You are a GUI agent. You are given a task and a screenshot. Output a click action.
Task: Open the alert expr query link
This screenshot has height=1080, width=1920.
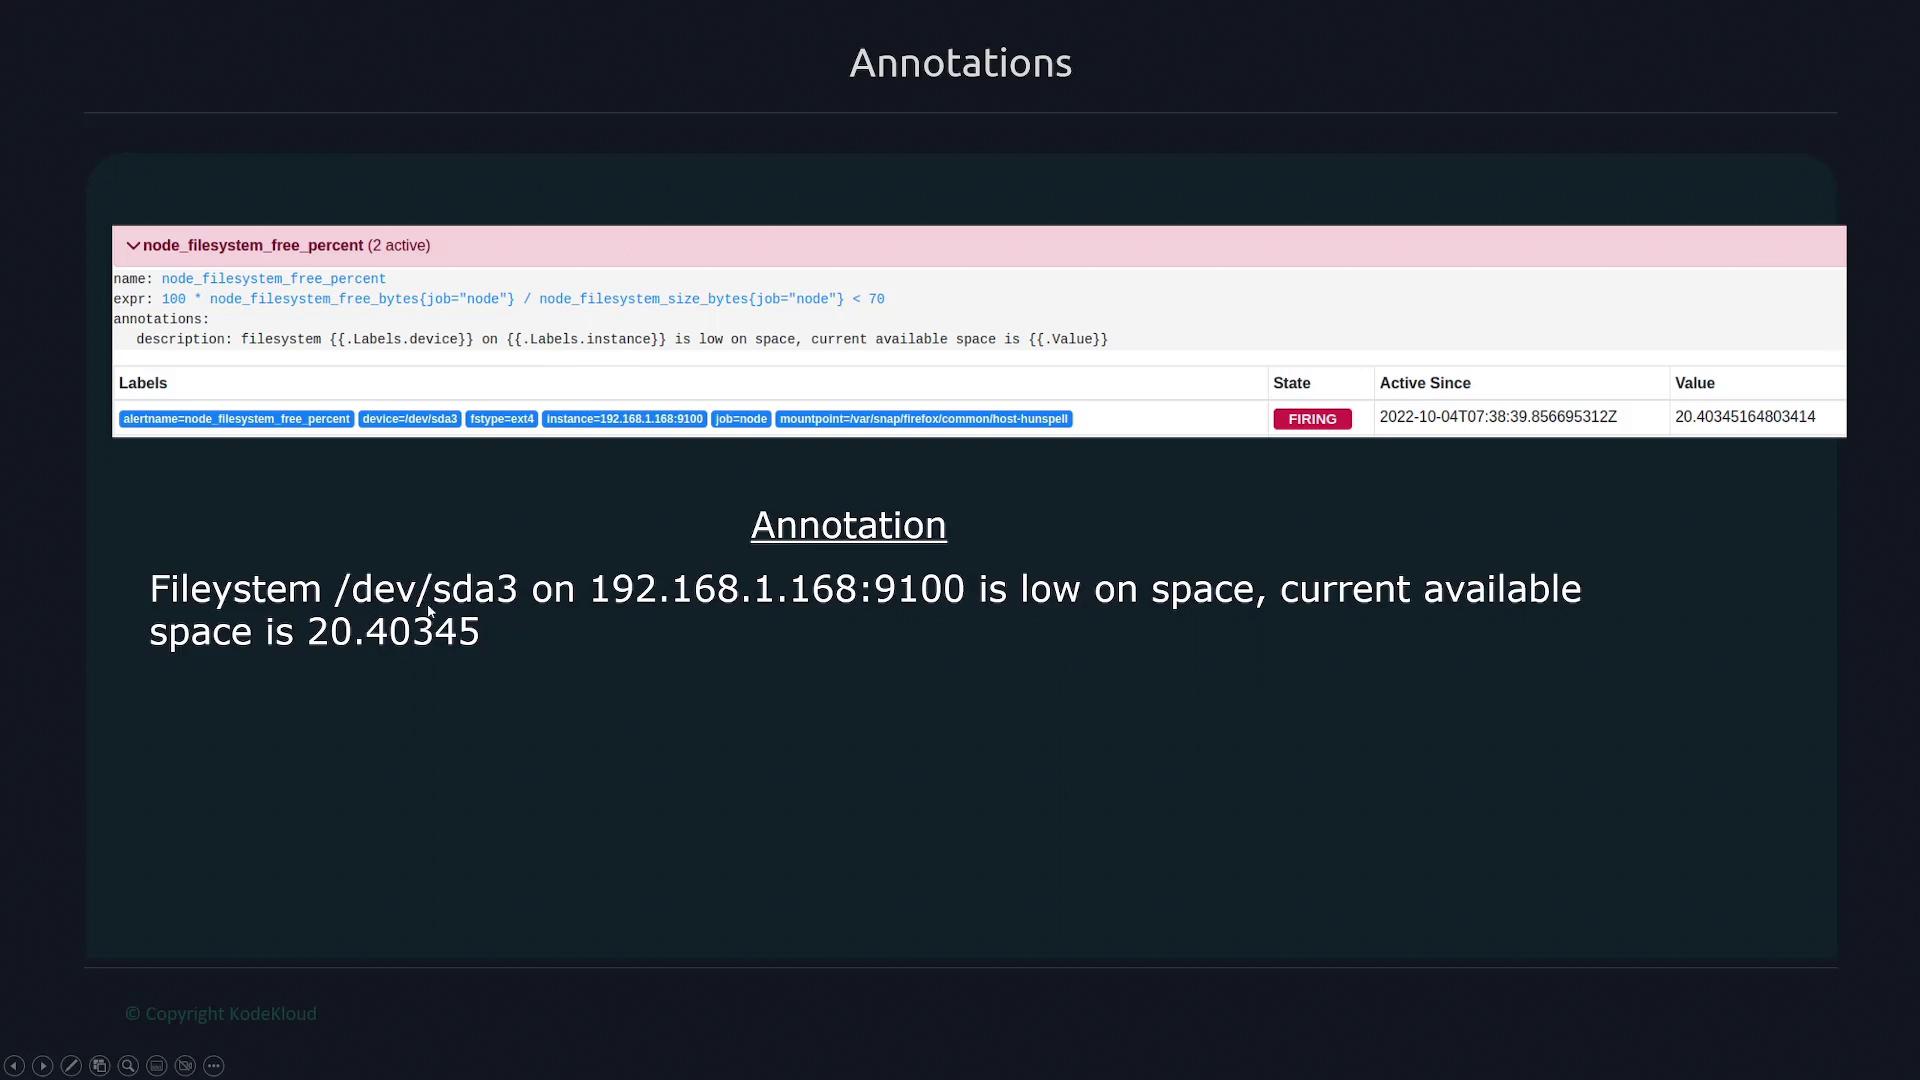pos(522,299)
